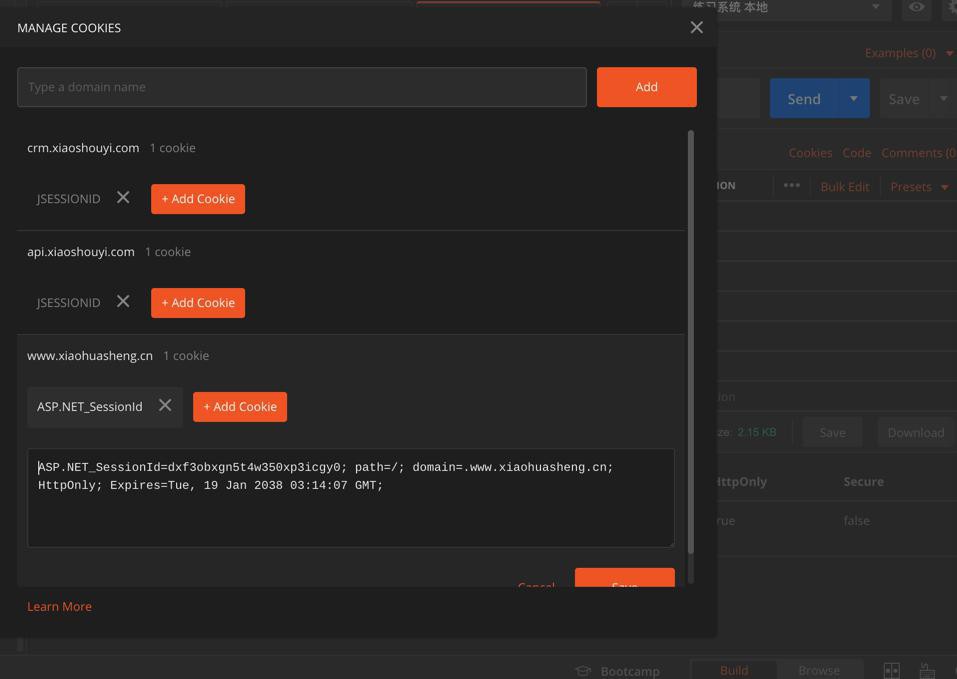Image resolution: width=957 pixels, height=679 pixels.
Task: Switch to the Browse tab
Action: [818, 670]
